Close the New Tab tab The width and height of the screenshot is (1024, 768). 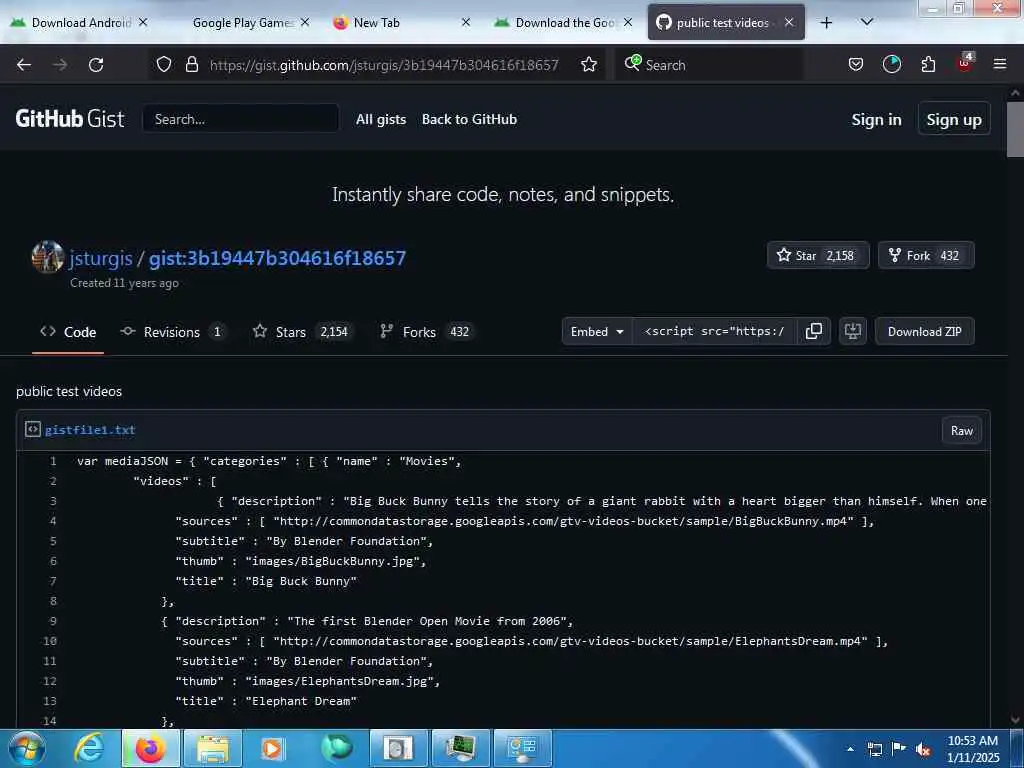point(466,22)
